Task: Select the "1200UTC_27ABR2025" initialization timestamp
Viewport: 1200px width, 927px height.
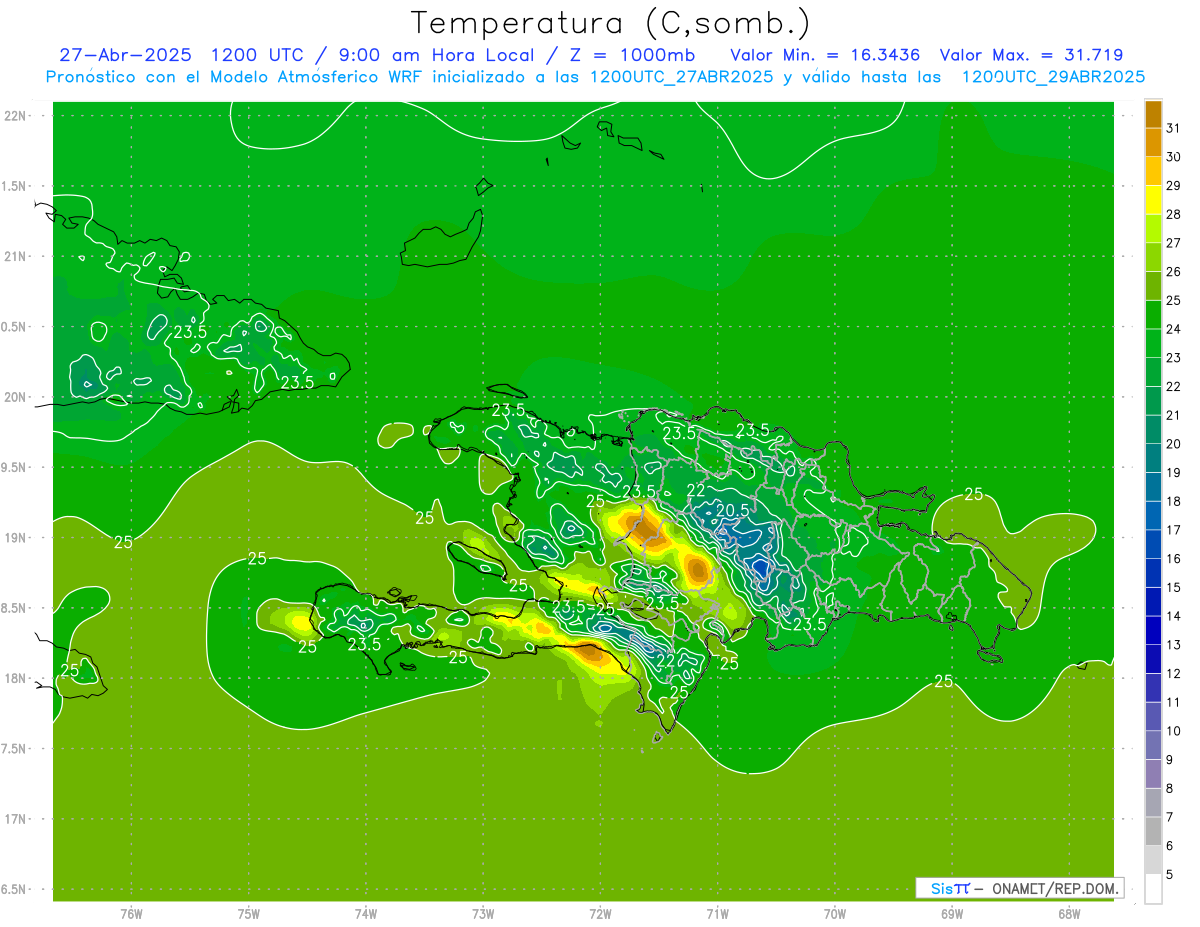Action: (x=681, y=77)
